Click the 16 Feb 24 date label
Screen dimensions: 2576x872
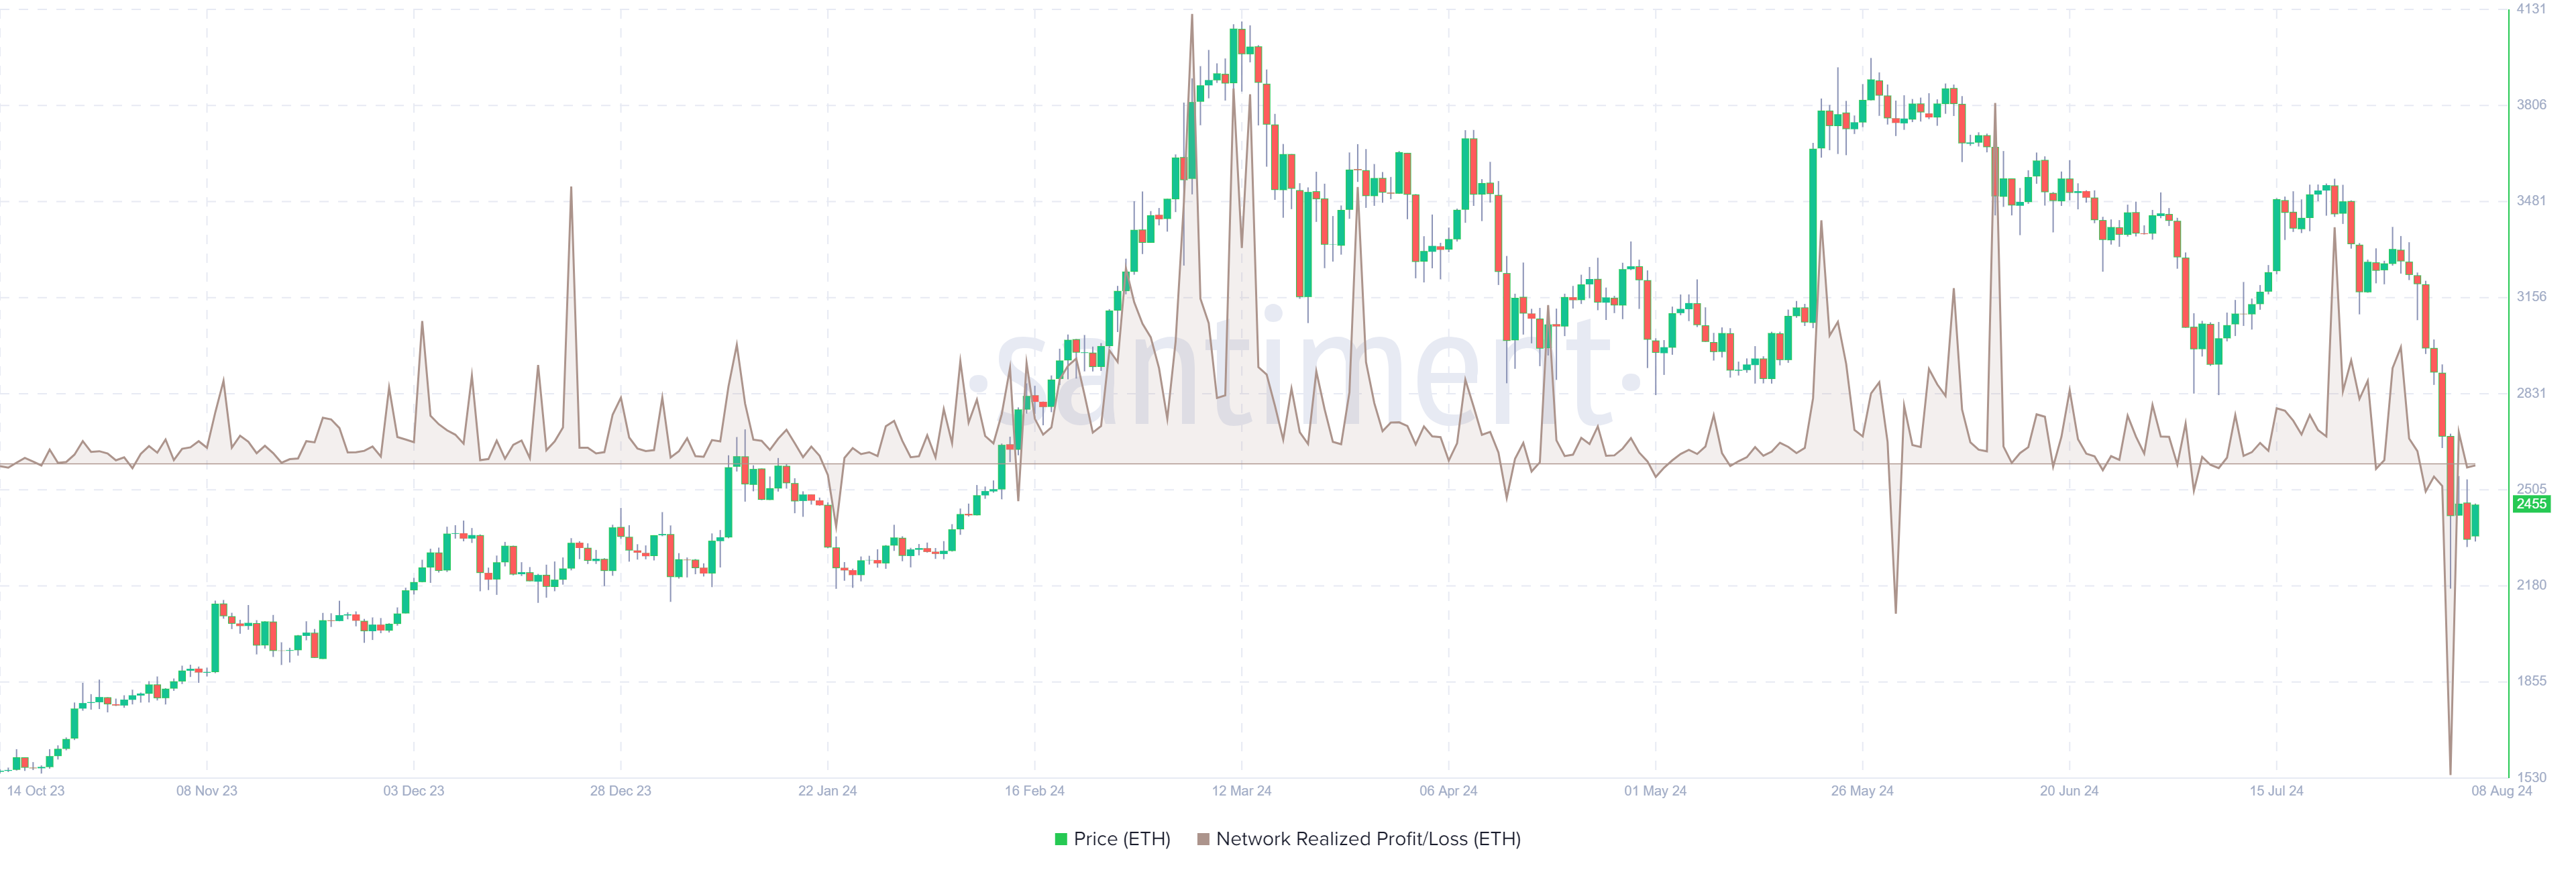1034,791
